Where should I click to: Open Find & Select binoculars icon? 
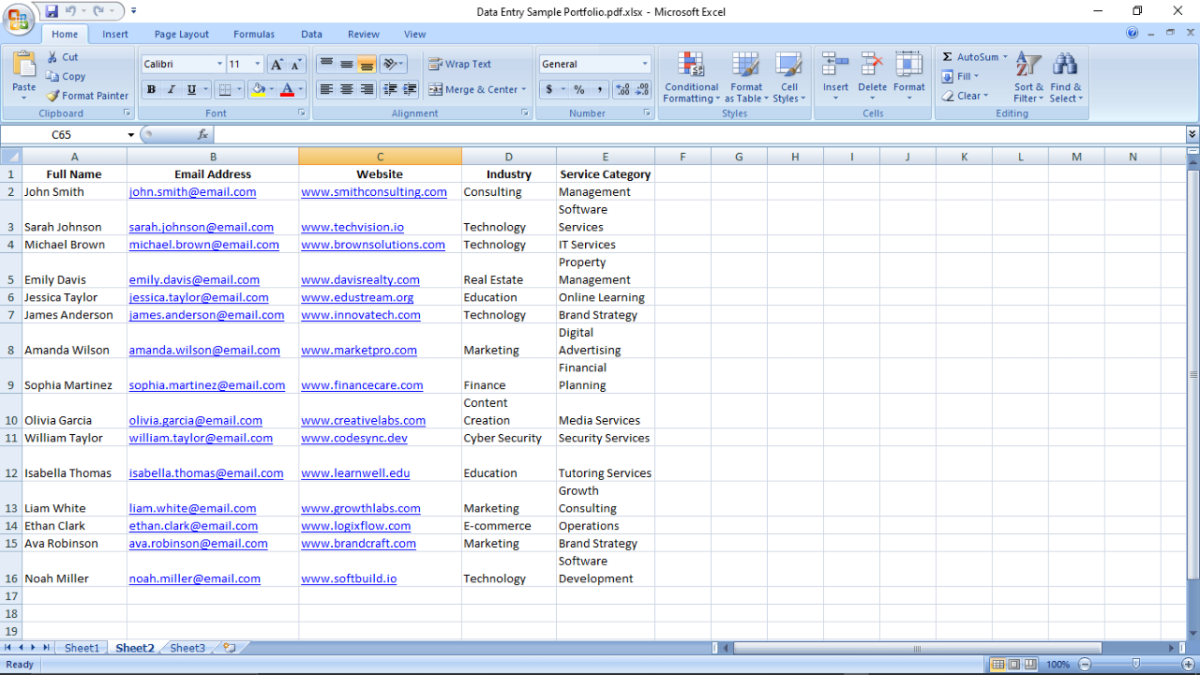1064,66
